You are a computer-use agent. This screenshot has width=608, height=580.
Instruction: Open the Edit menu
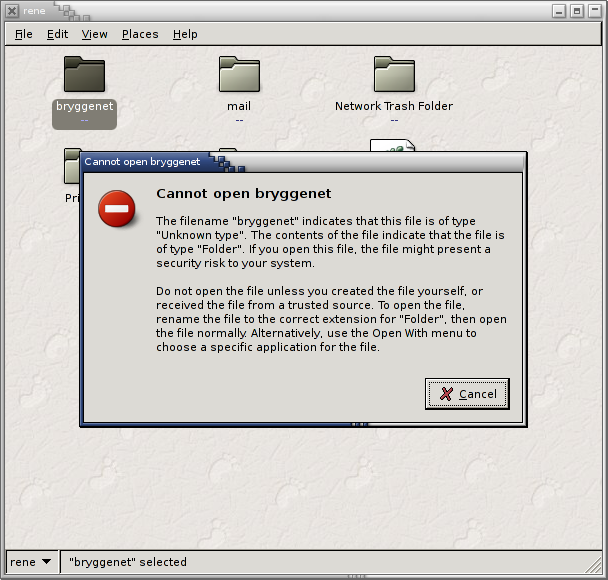(x=57, y=34)
